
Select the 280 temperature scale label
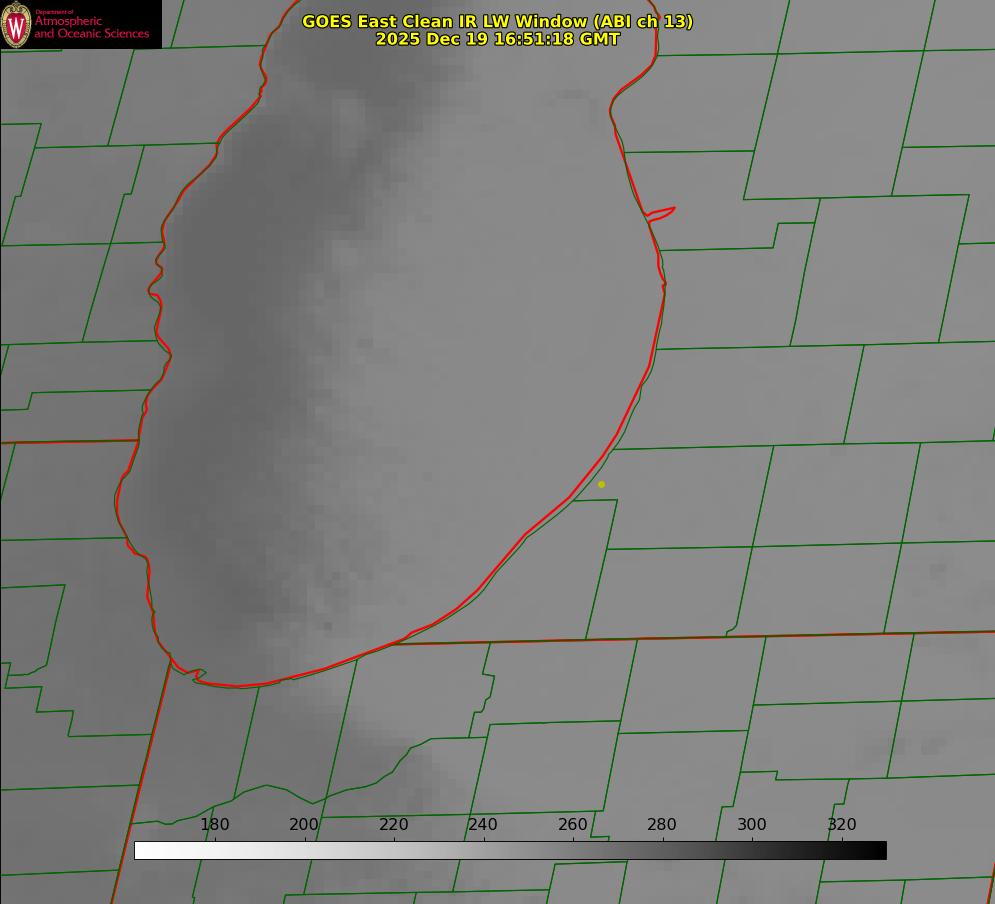pyautogui.click(x=662, y=824)
